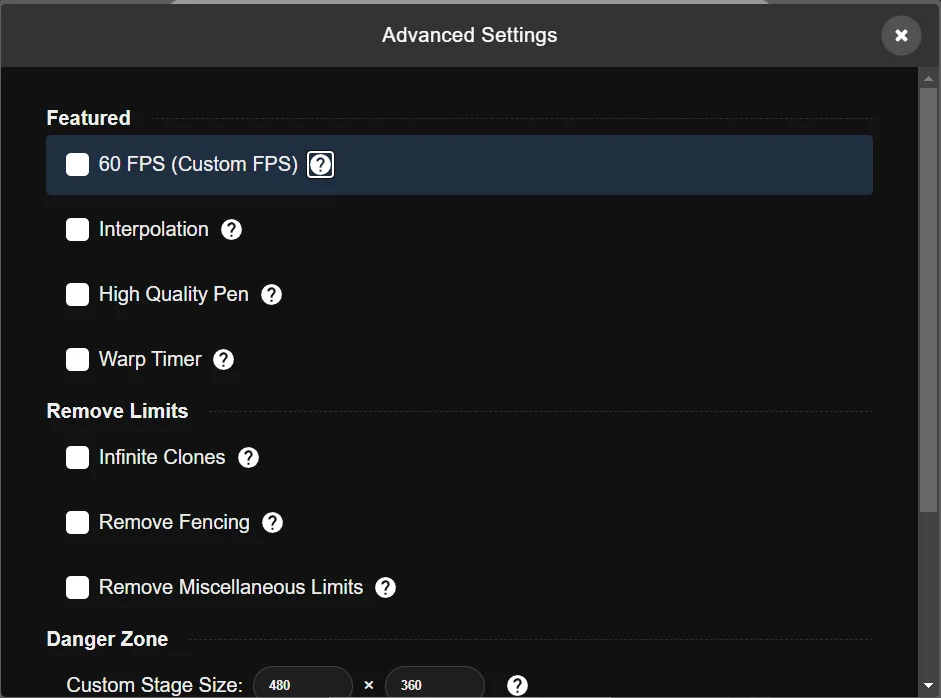941x698 pixels.
Task: Enable the 60 FPS Custom FPS option
Action: [77, 164]
